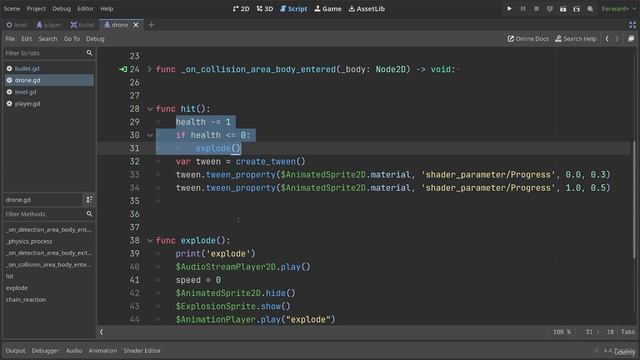The height and width of the screenshot is (360, 640).
Task: Open script editor Search menu
Action: pyautogui.click(x=48, y=39)
